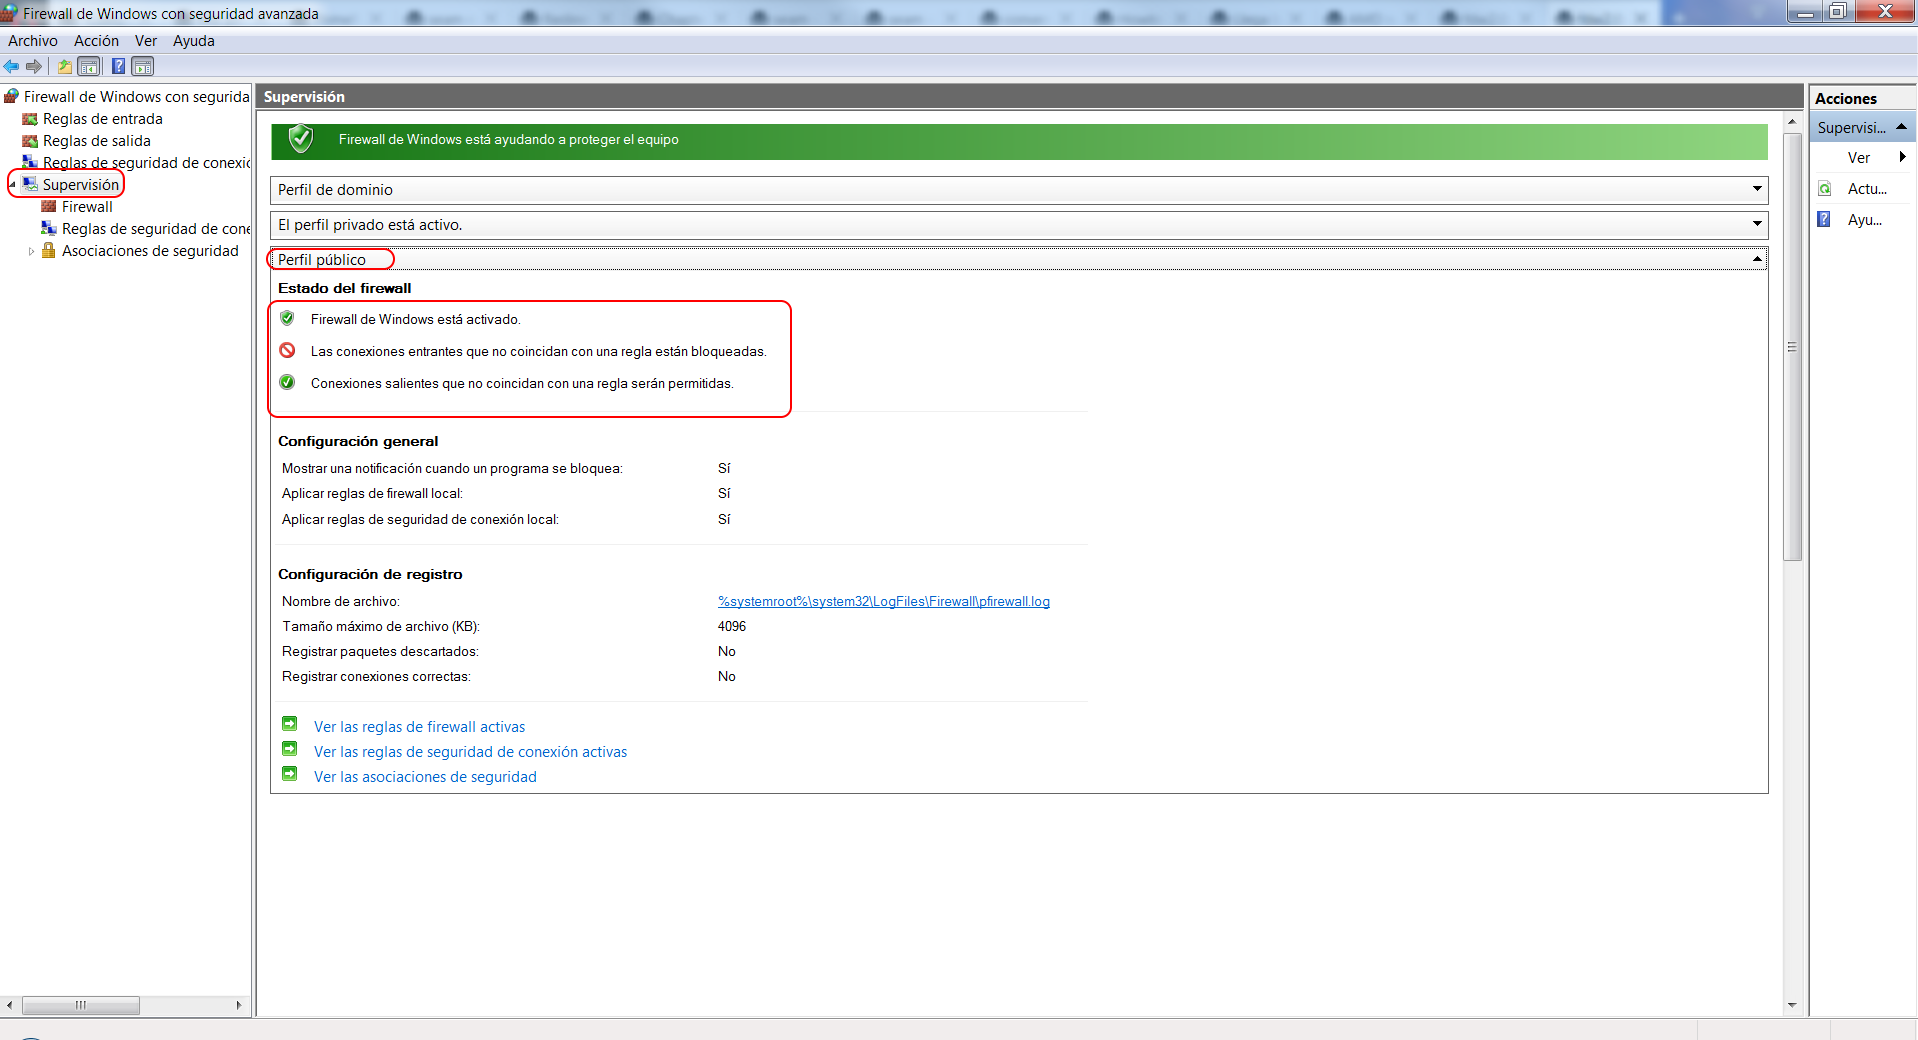This screenshot has width=1918, height=1040.
Task: Click 'Actu...' refresh action in Acciones pane
Action: (x=1867, y=188)
